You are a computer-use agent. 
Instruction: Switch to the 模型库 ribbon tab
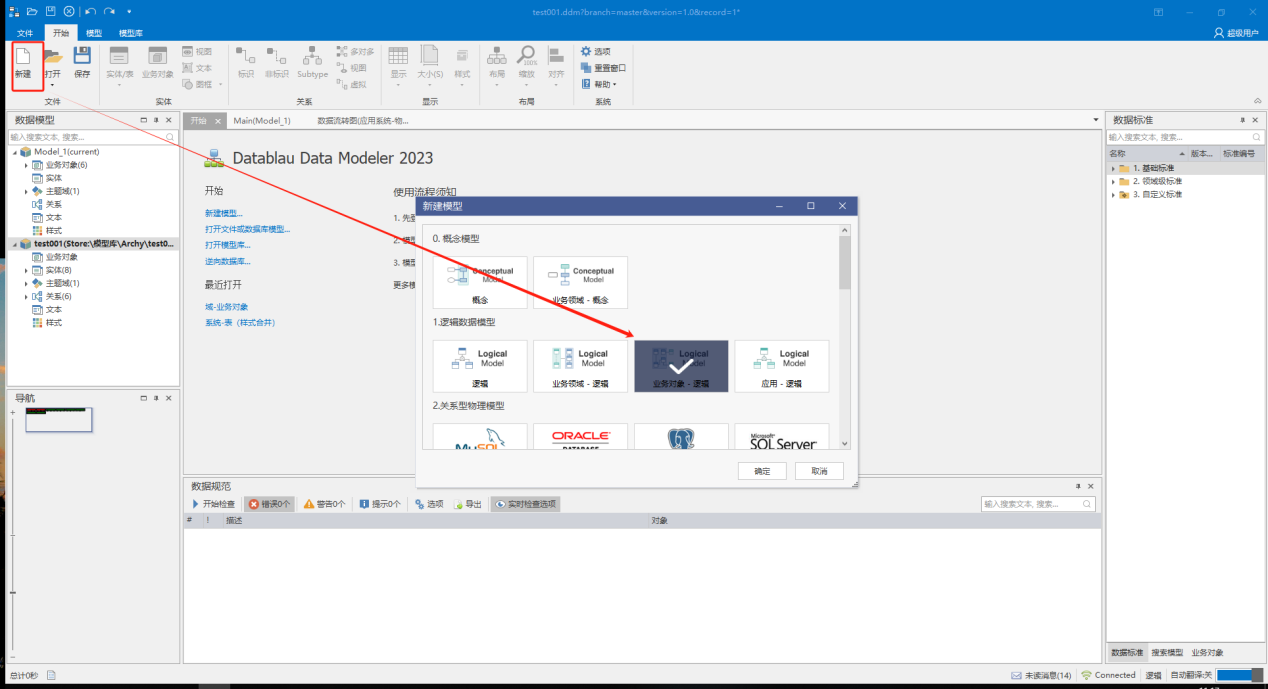pyautogui.click(x=130, y=33)
